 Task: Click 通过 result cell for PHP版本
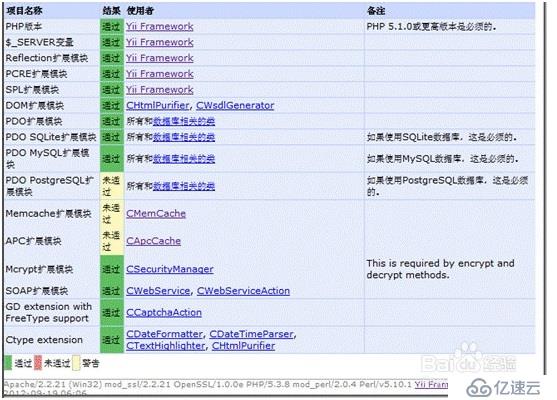pos(112,27)
